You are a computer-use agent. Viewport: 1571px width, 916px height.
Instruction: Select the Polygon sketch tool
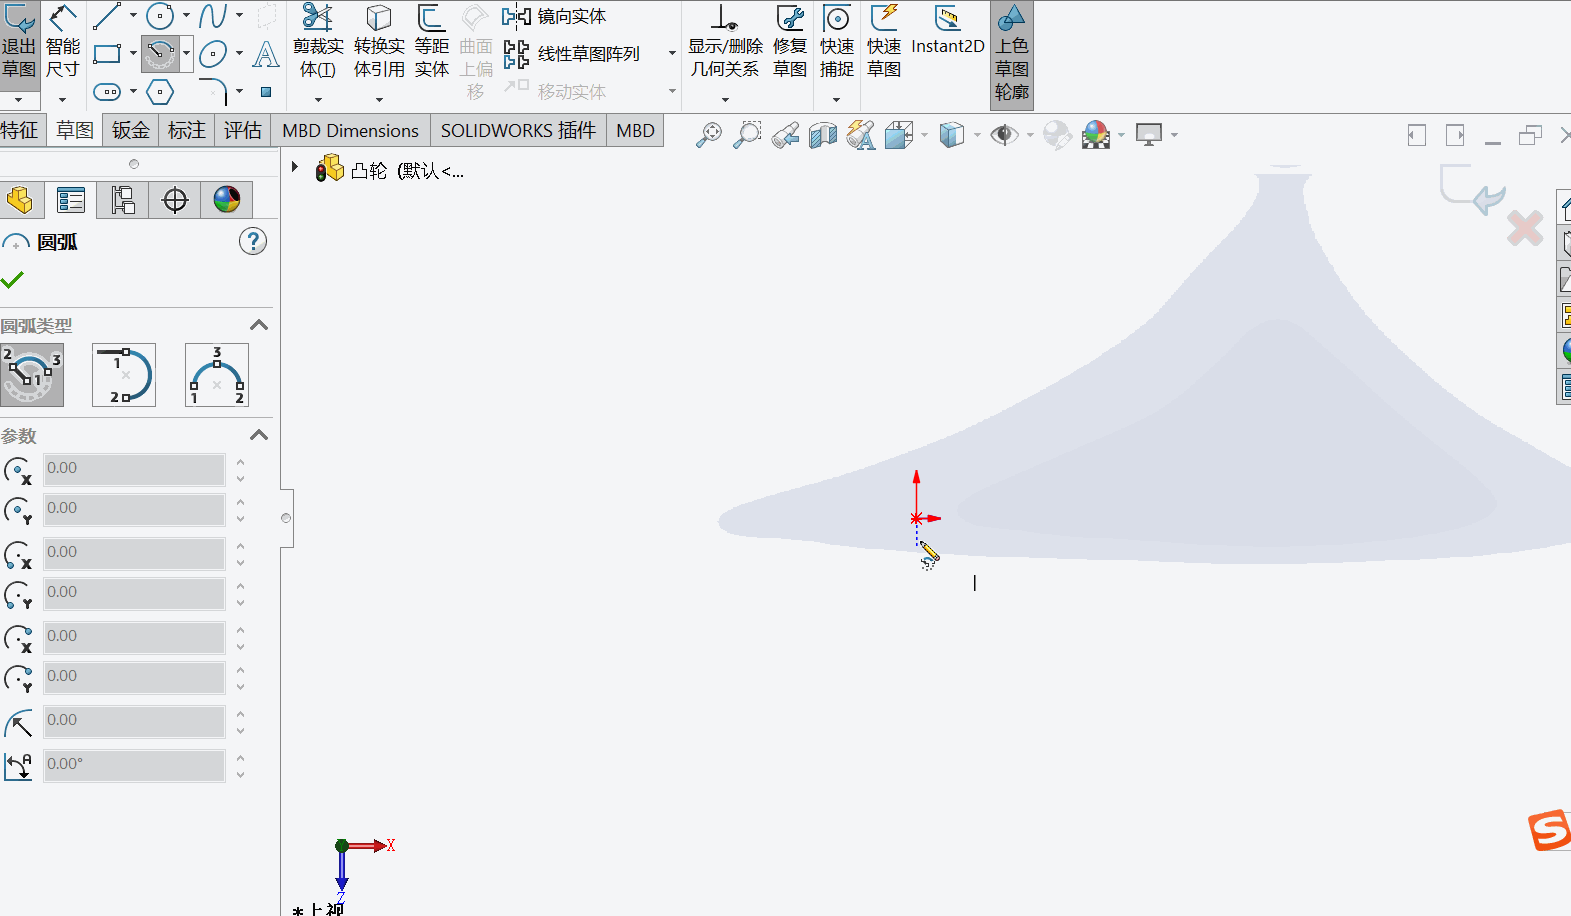[160, 92]
